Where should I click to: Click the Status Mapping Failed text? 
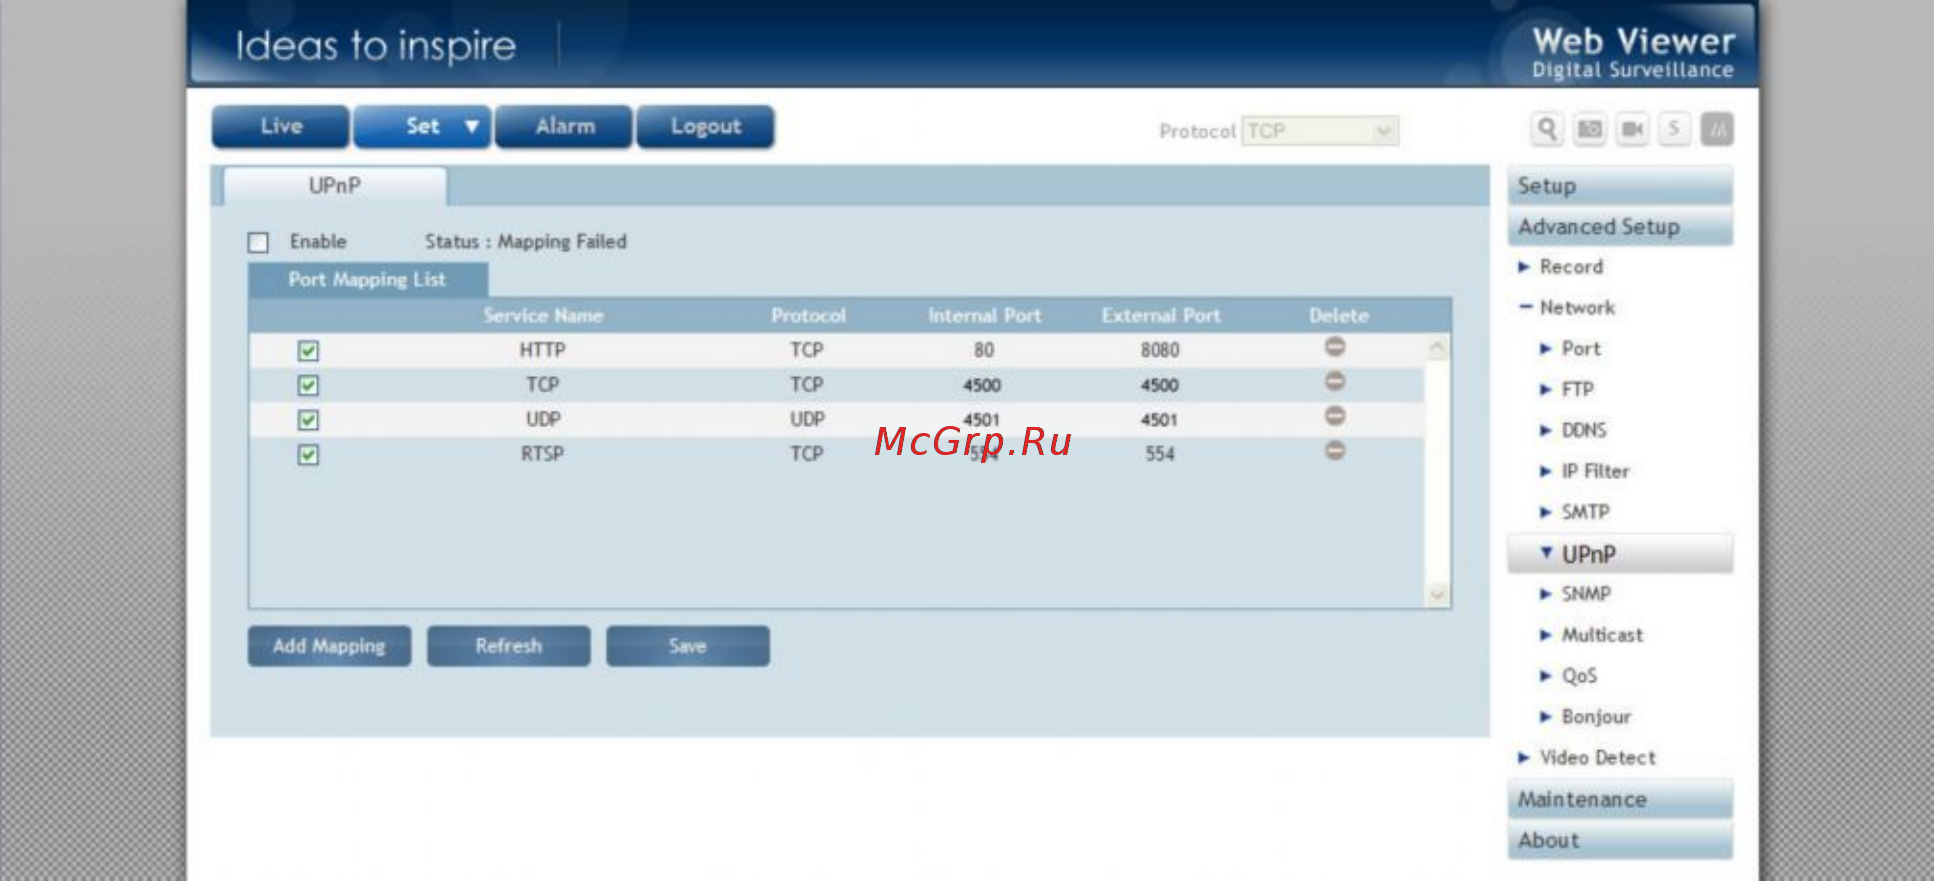pos(526,242)
